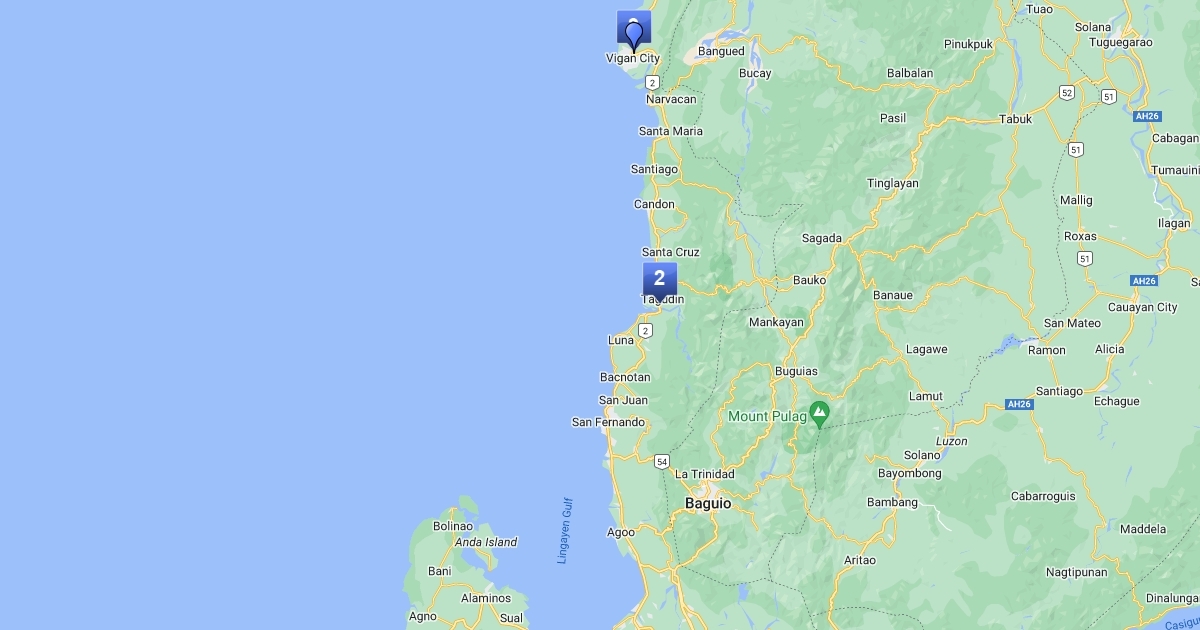This screenshot has width=1200, height=630.
Task: Click the route 51 shield near Mallig
Action: click(1075, 149)
